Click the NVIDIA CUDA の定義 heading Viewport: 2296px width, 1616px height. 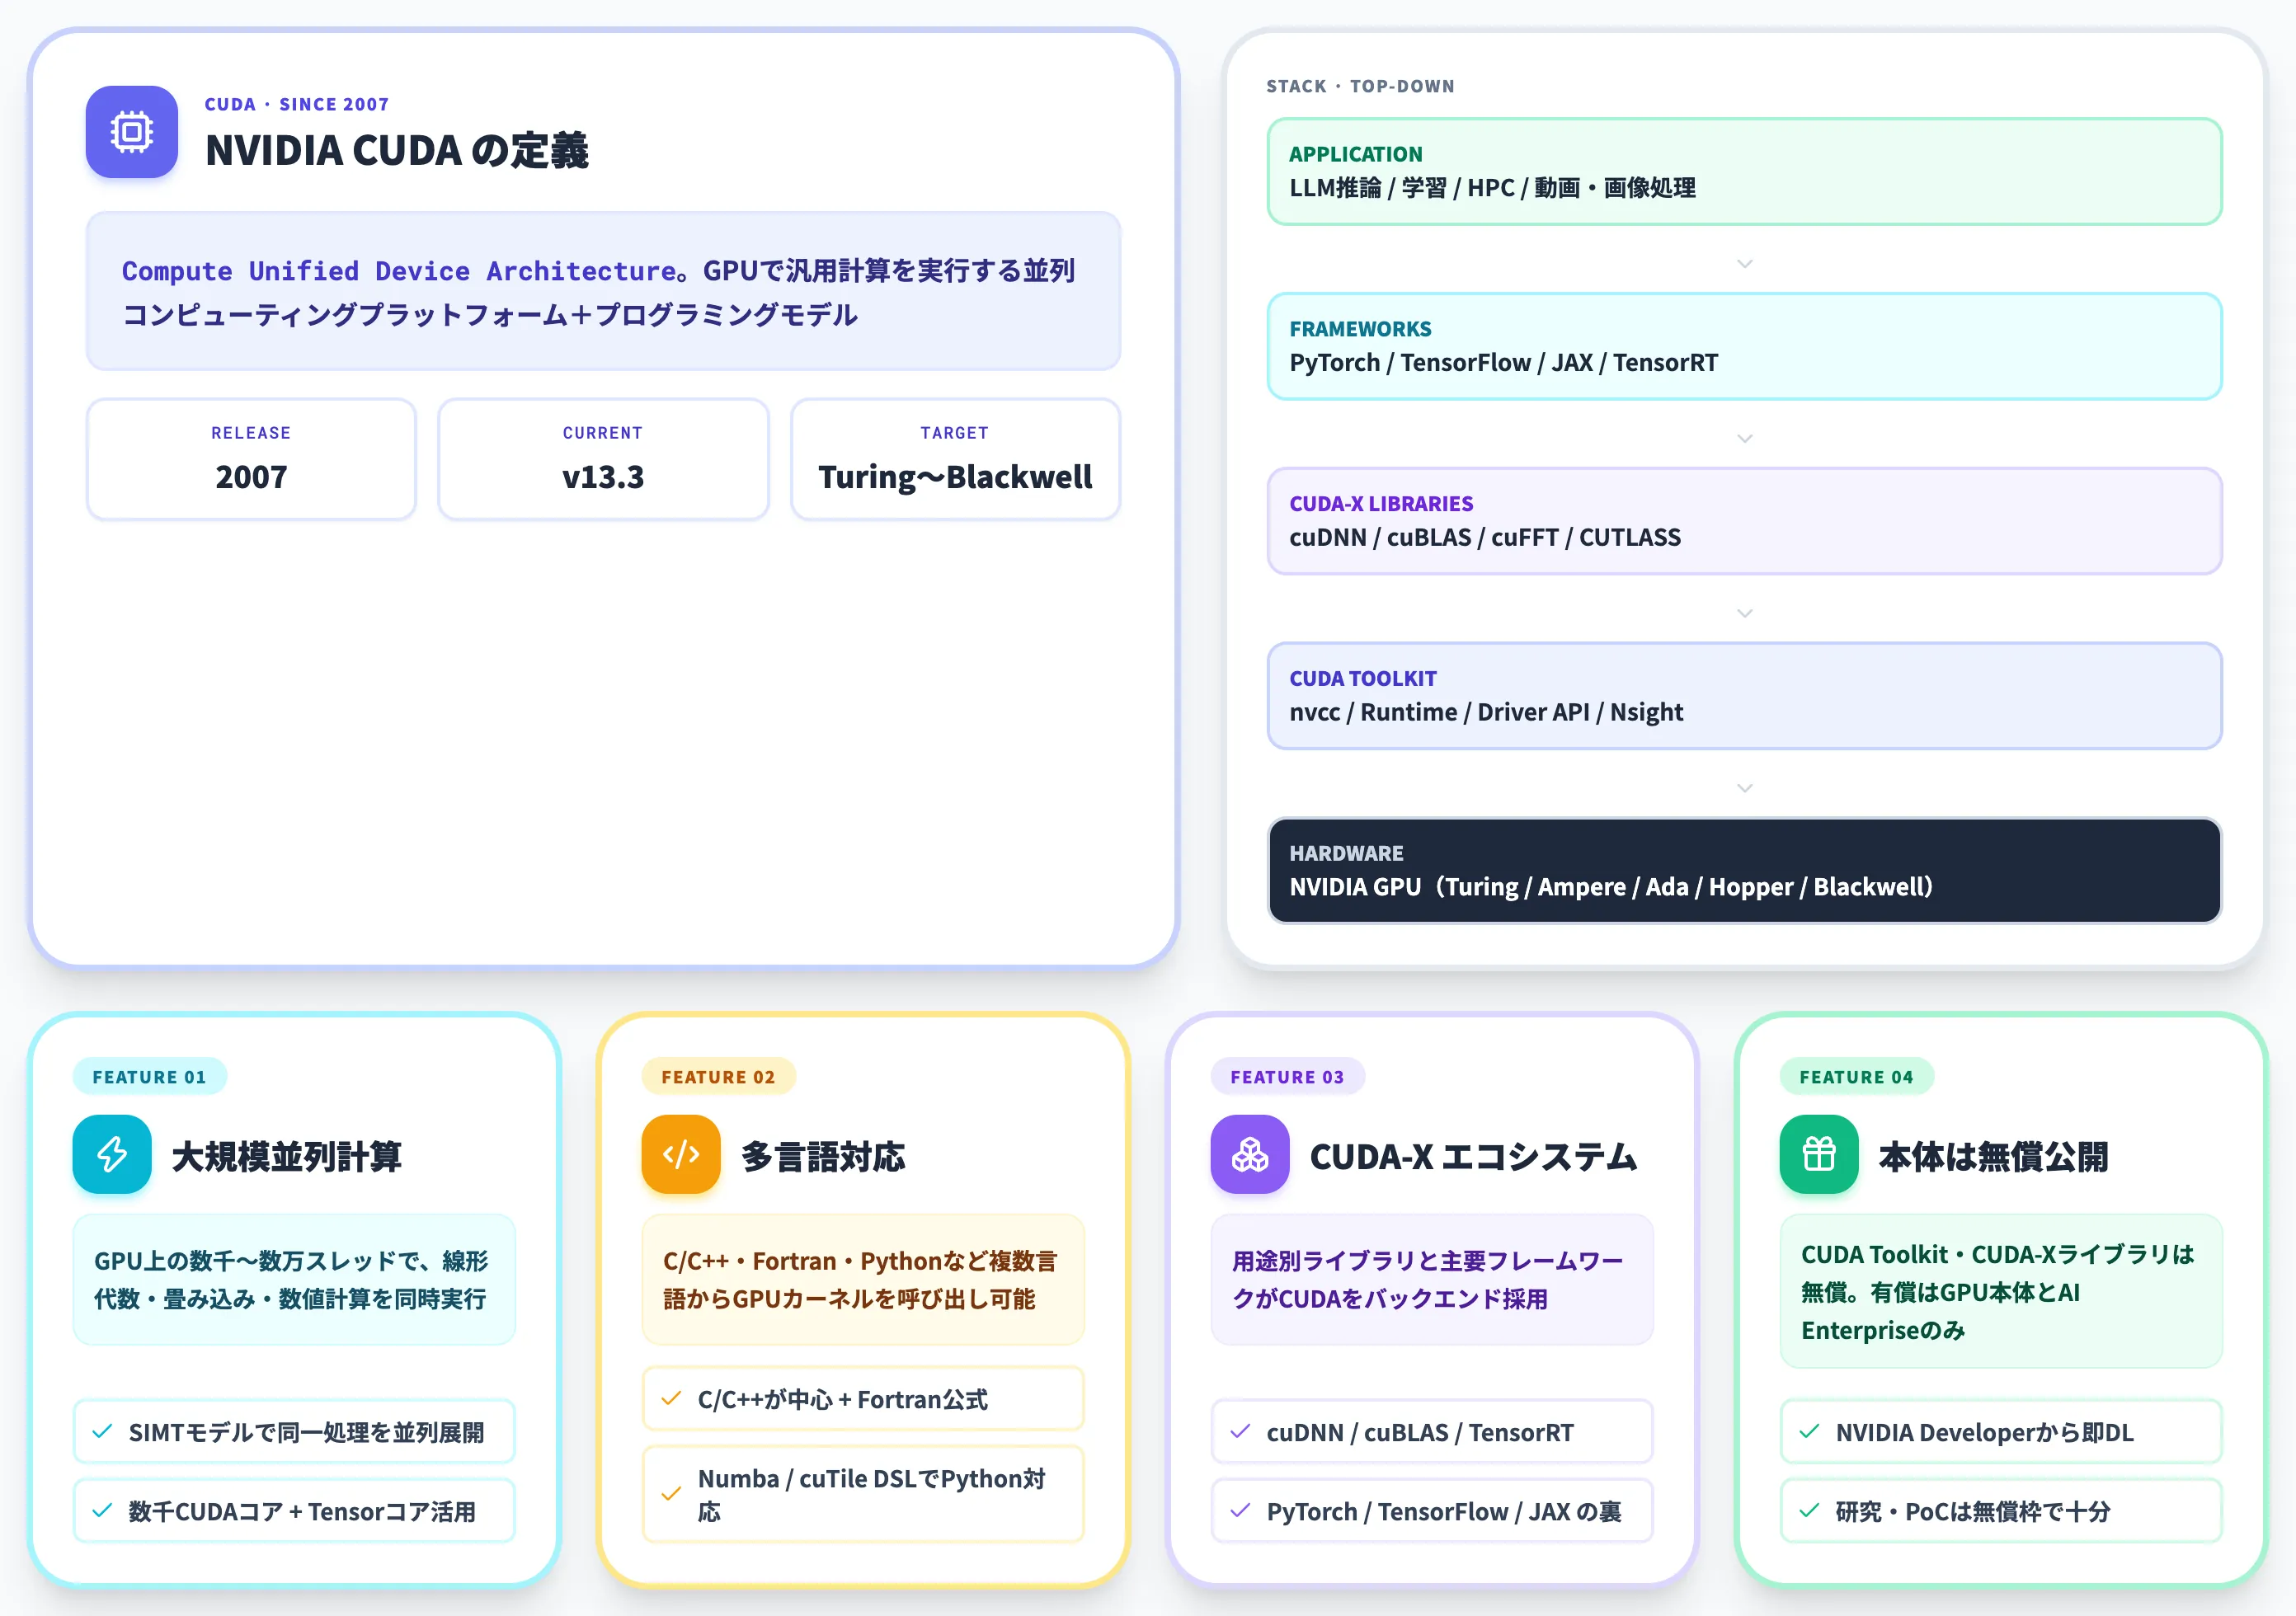(x=397, y=151)
